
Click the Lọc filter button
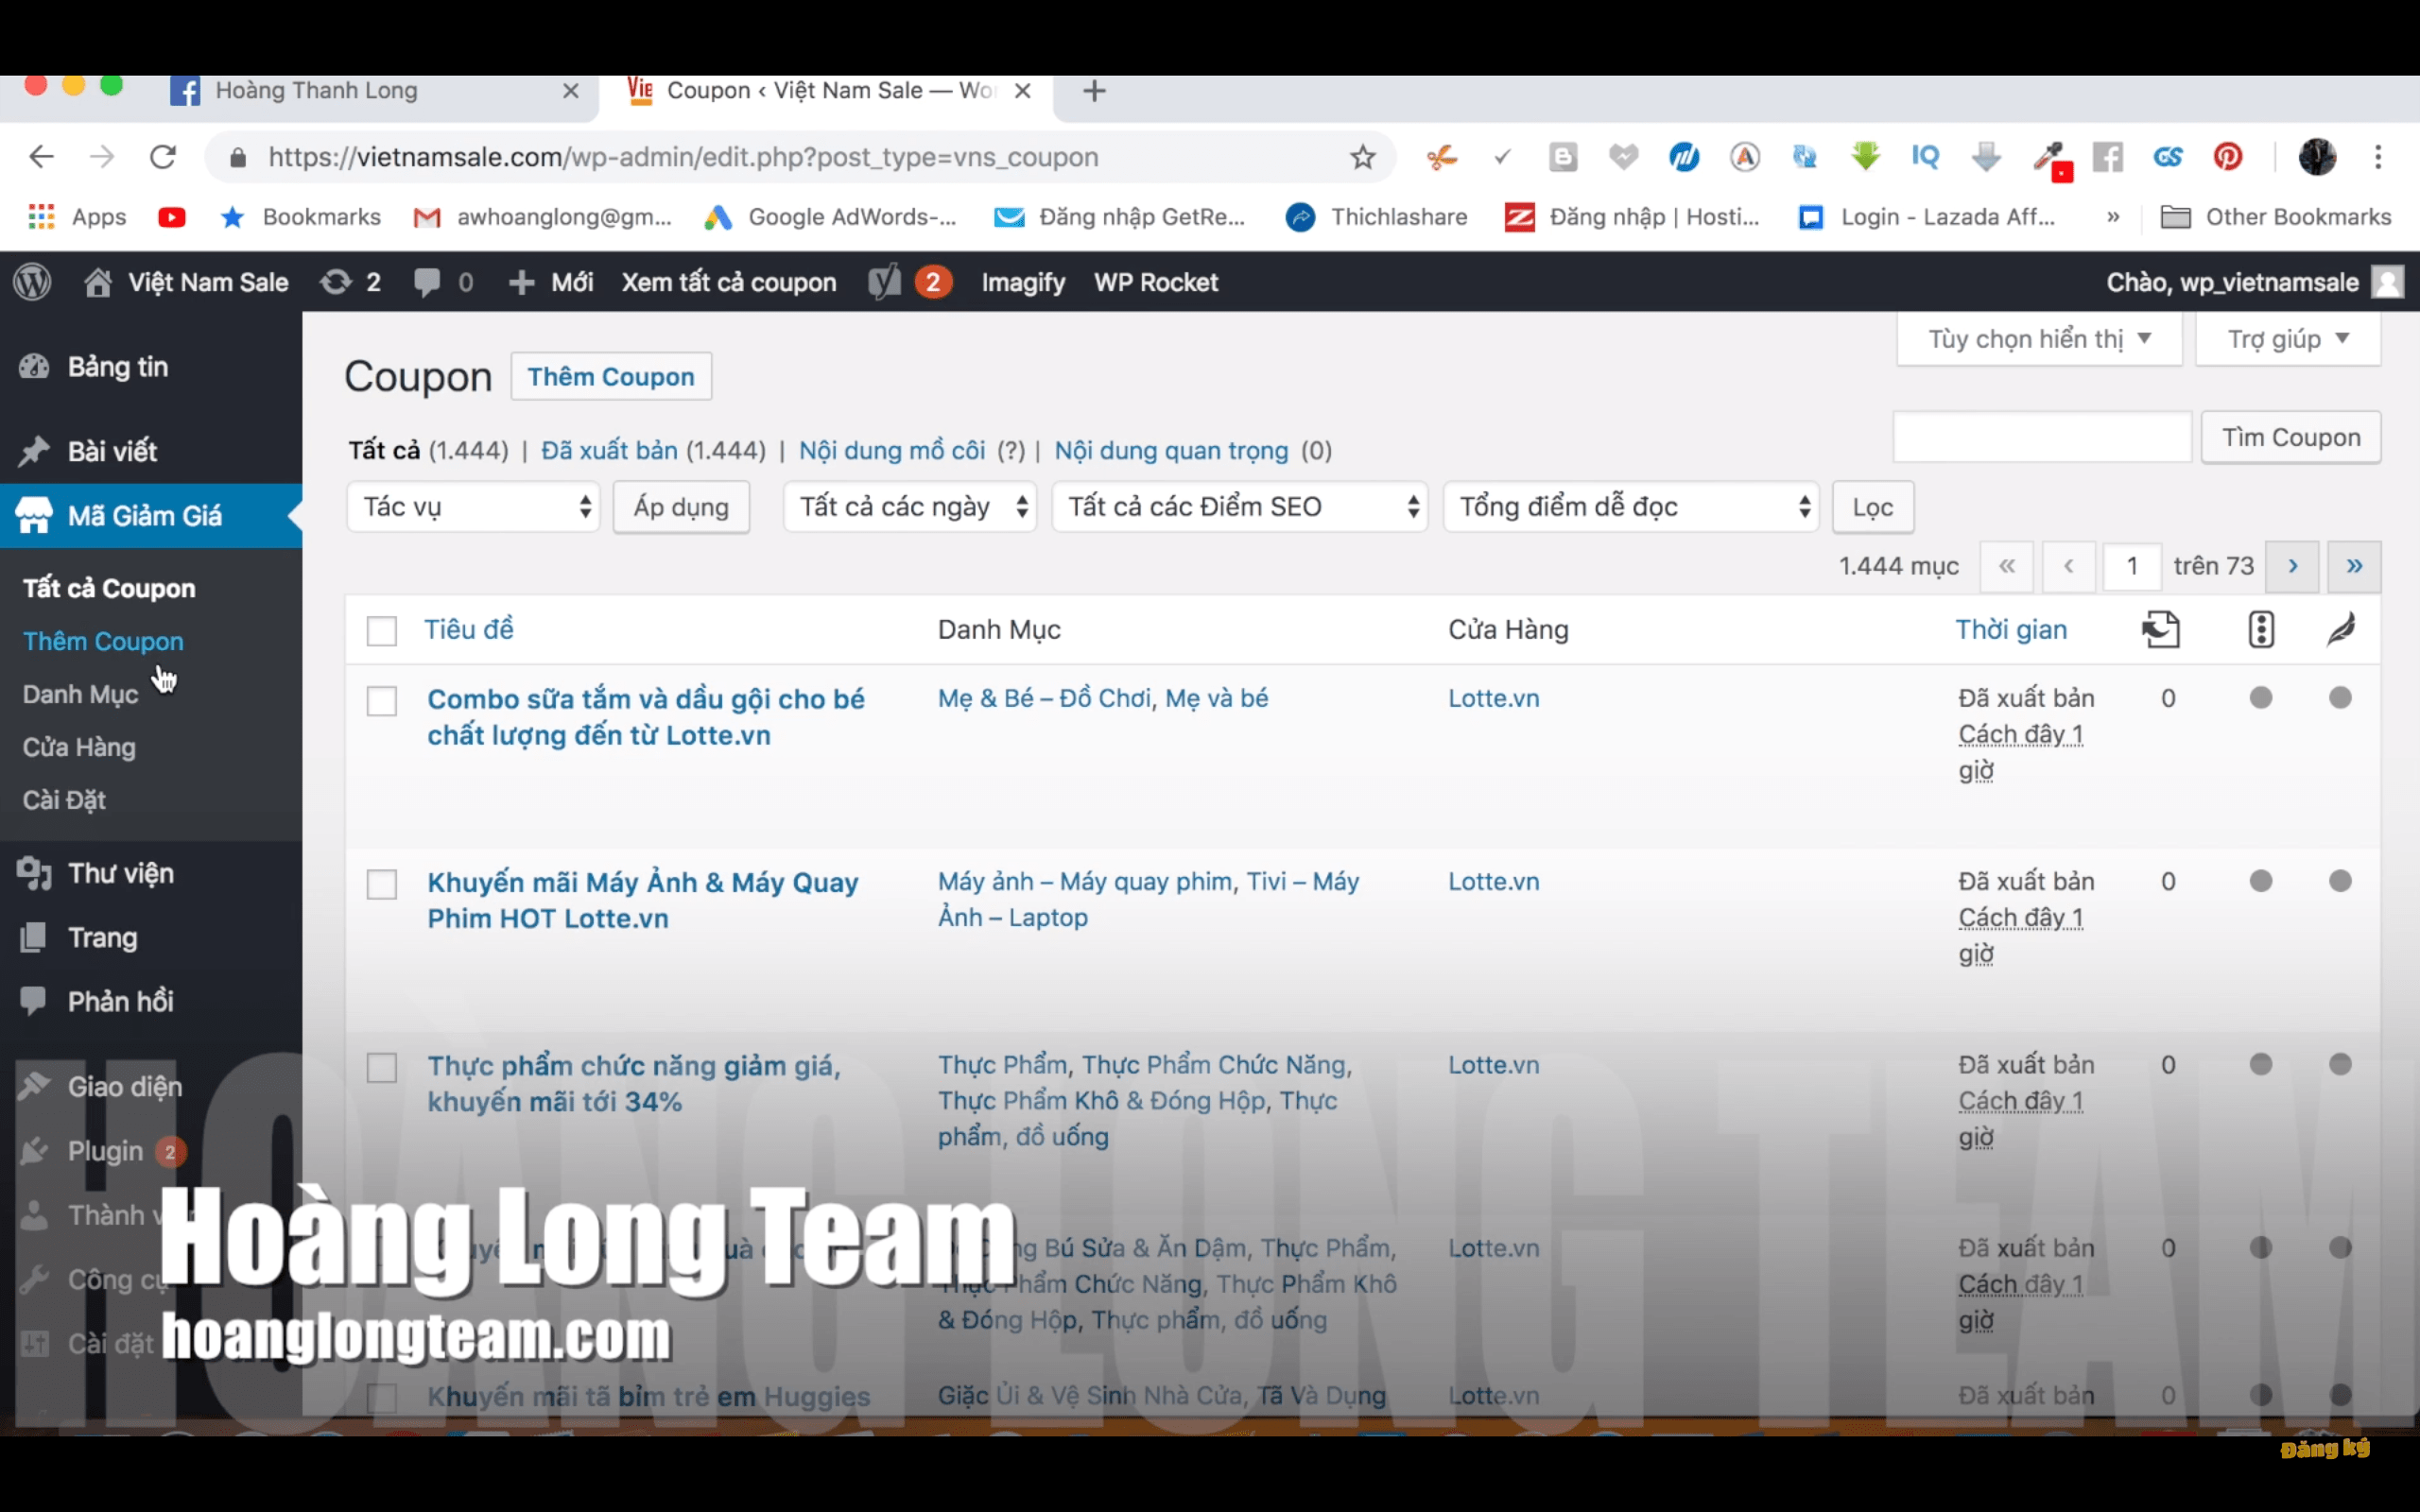point(1873,507)
